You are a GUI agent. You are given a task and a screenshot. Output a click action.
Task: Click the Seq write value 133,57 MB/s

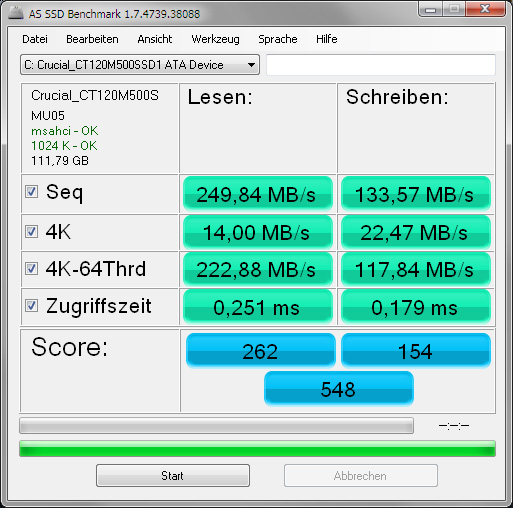pos(416,194)
